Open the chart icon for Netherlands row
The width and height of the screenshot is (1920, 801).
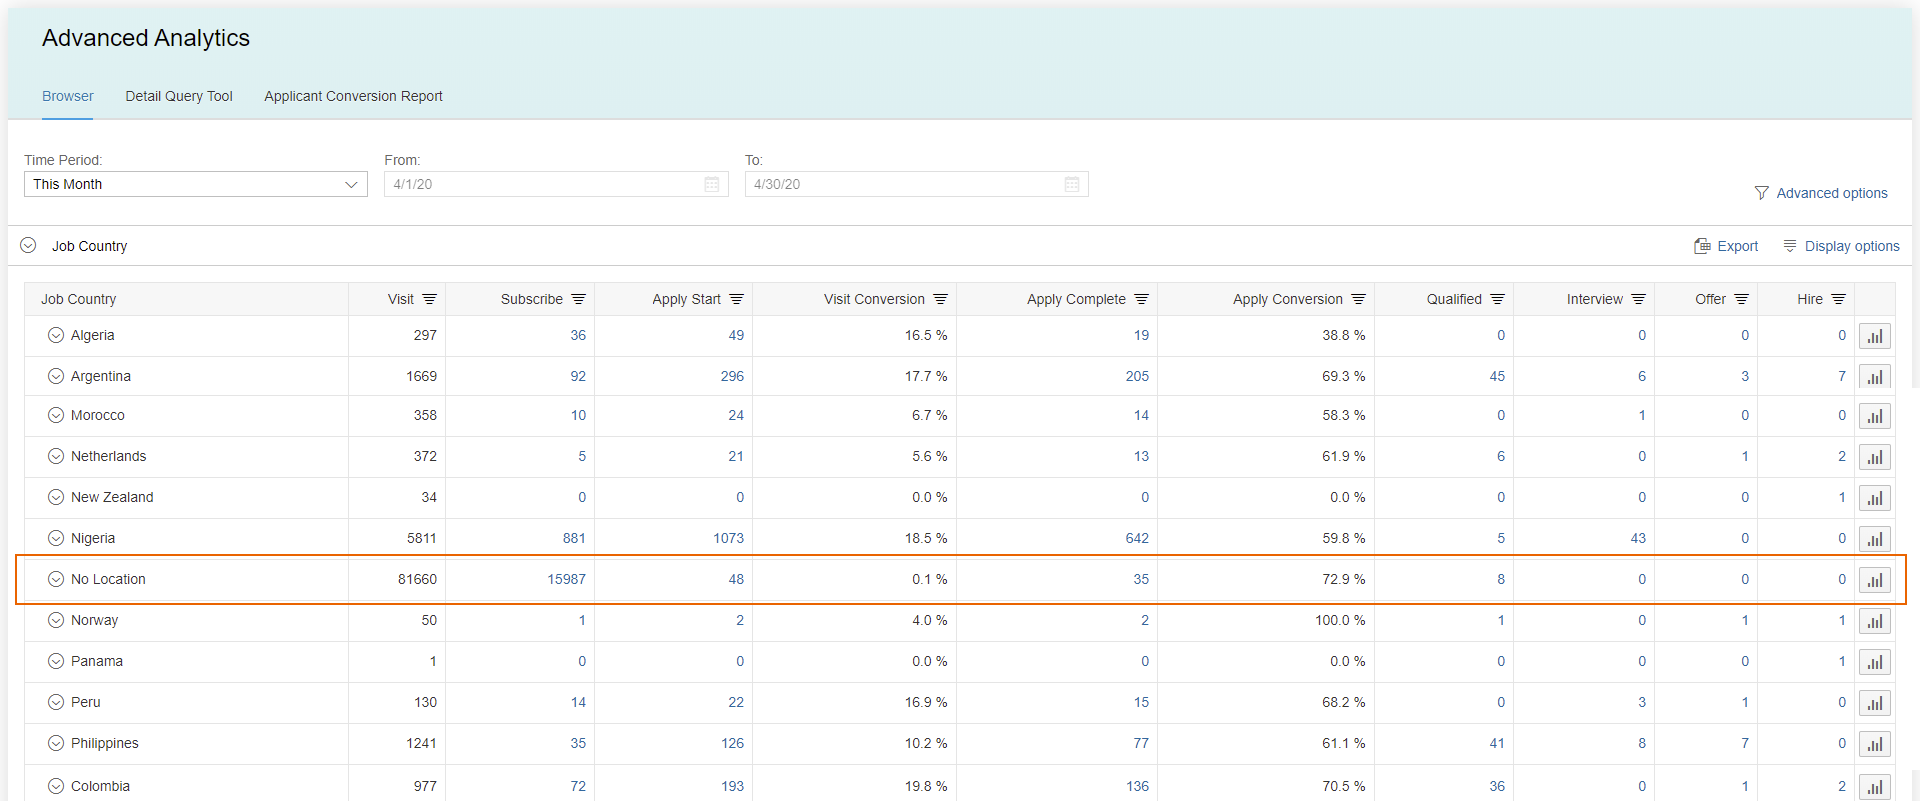(x=1874, y=457)
